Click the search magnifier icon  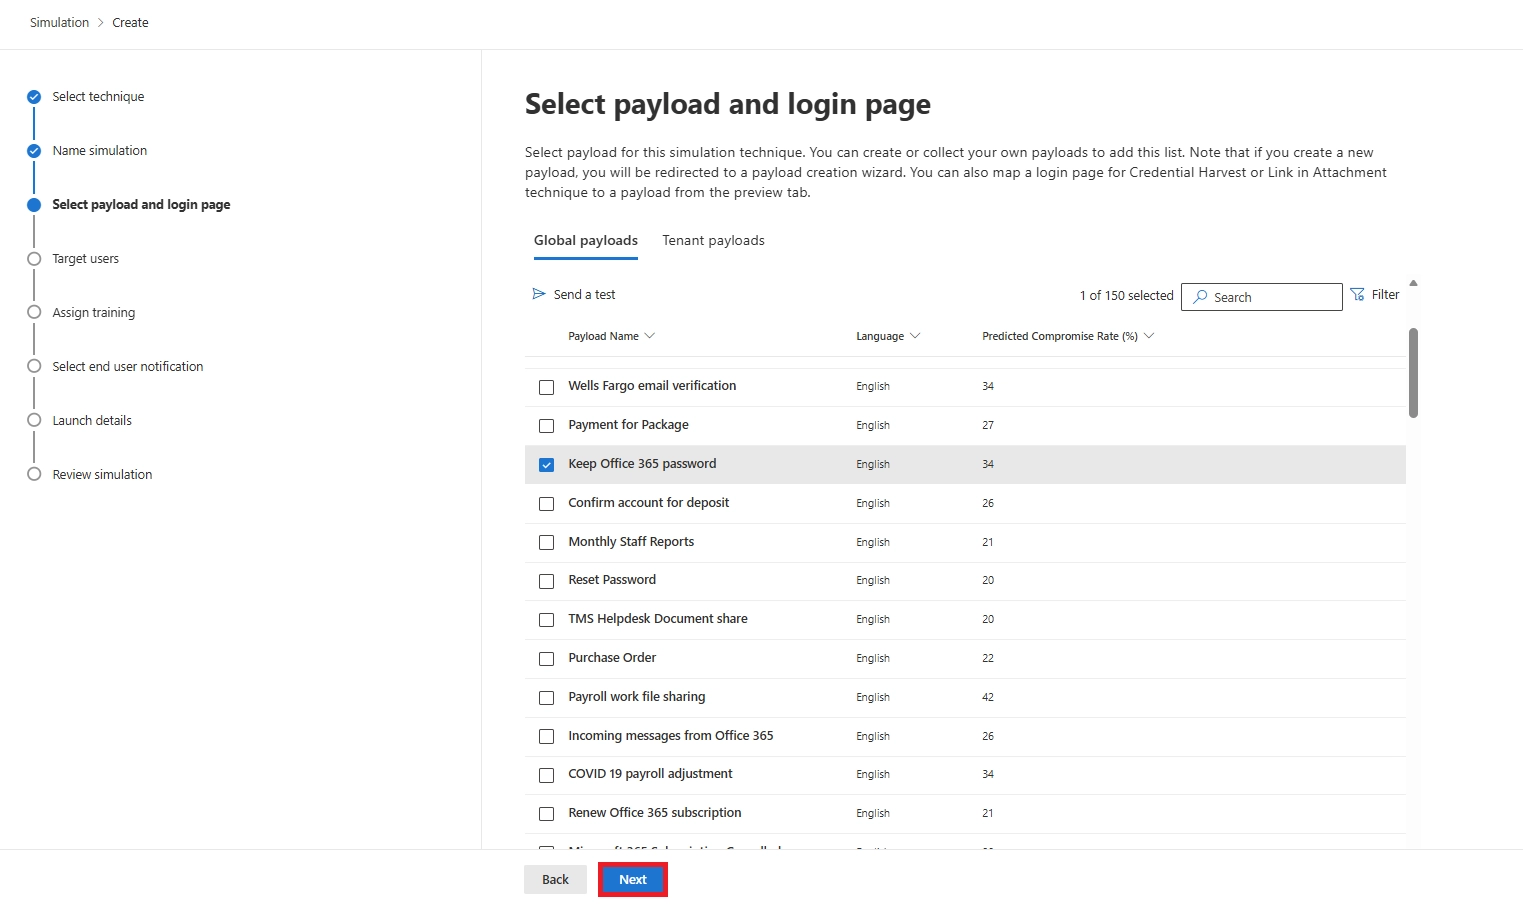click(1199, 297)
